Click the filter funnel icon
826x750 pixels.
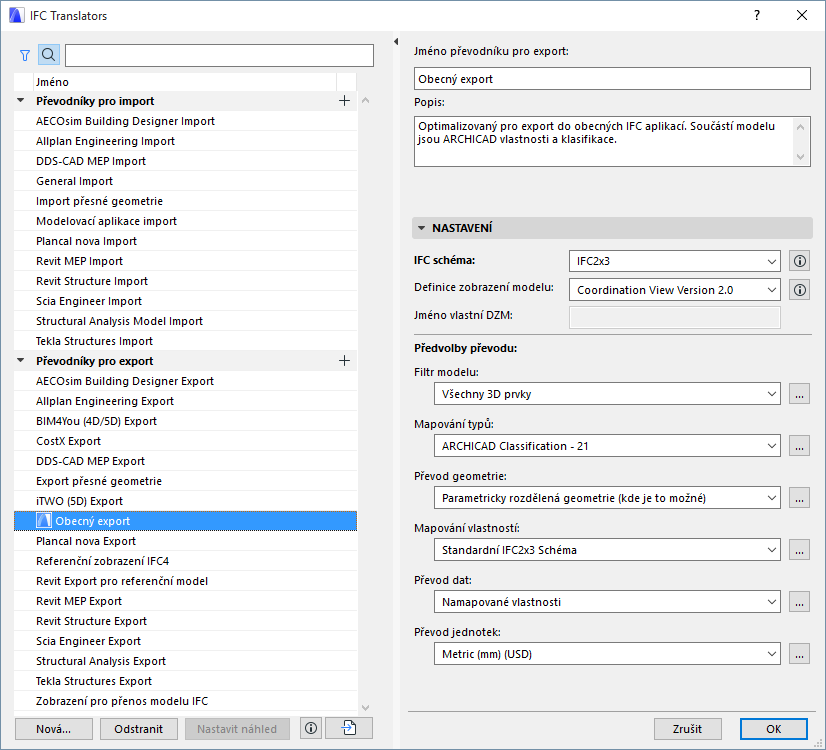click(25, 55)
